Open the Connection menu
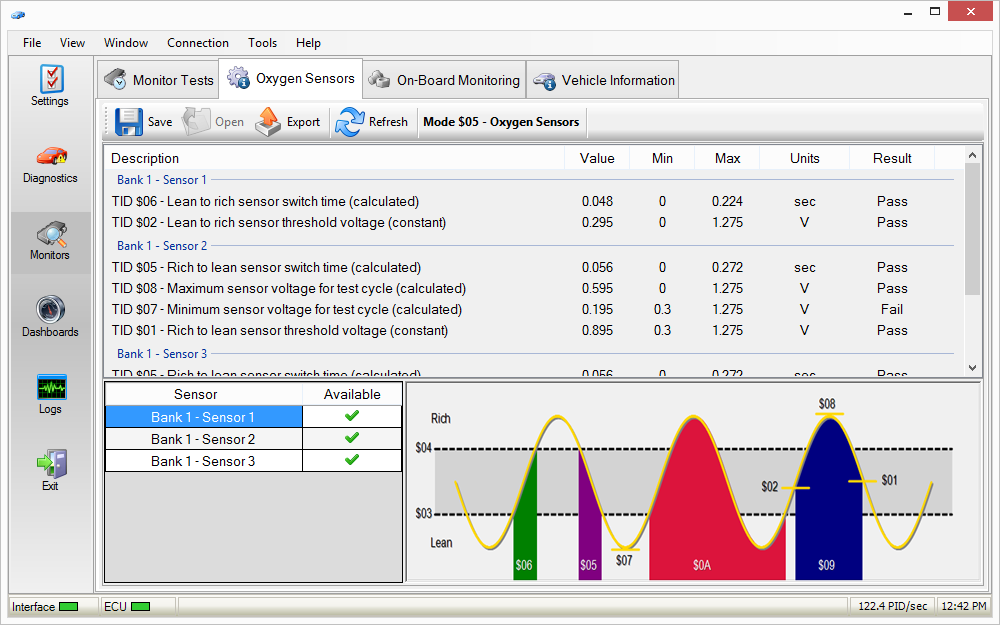The image size is (1000, 625). tap(198, 43)
